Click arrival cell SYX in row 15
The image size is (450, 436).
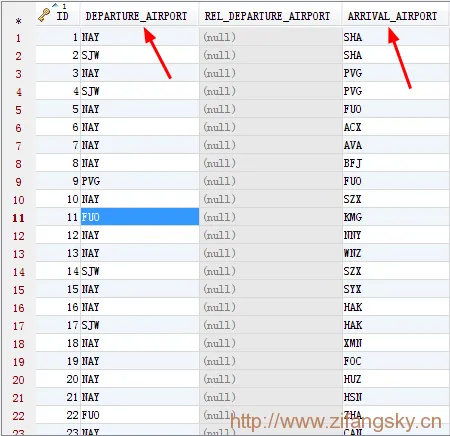[396, 289]
